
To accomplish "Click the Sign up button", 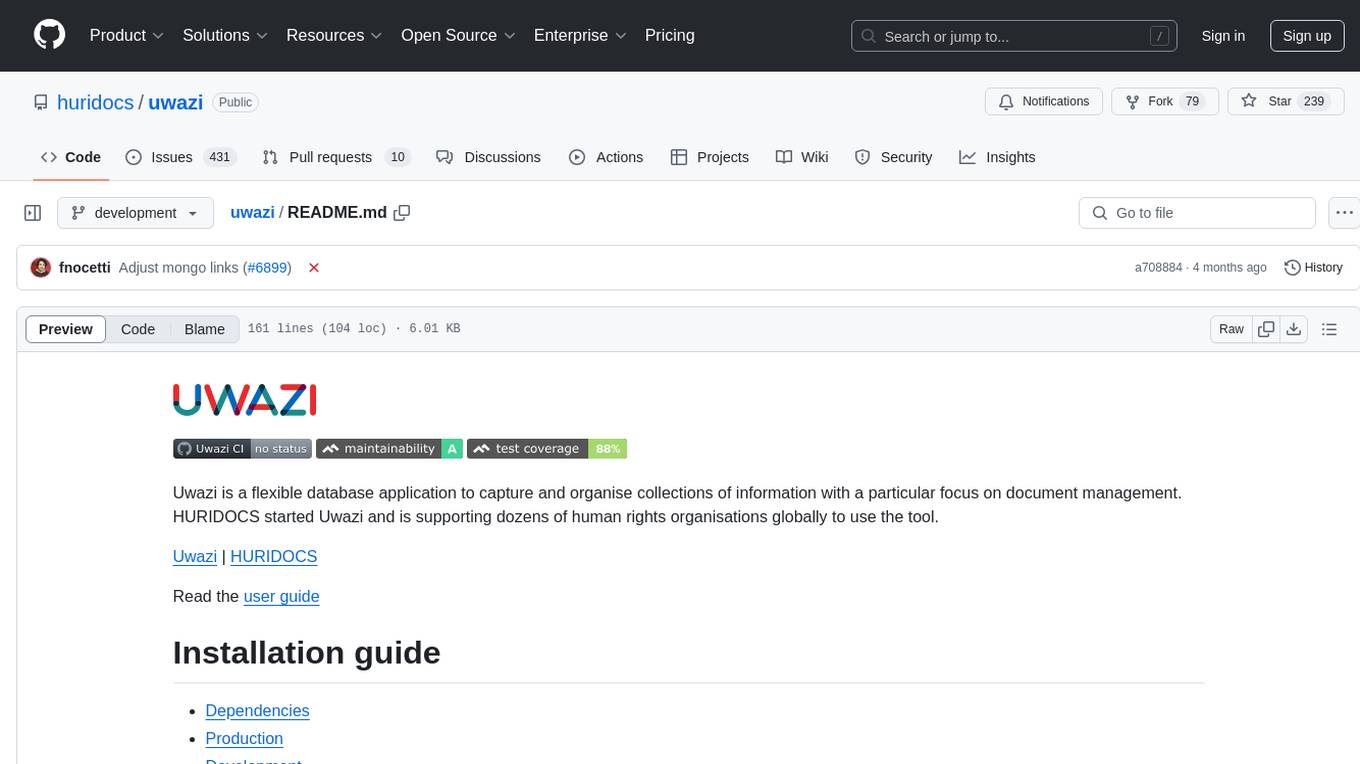I will pyautogui.click(x=1307, y=36).
